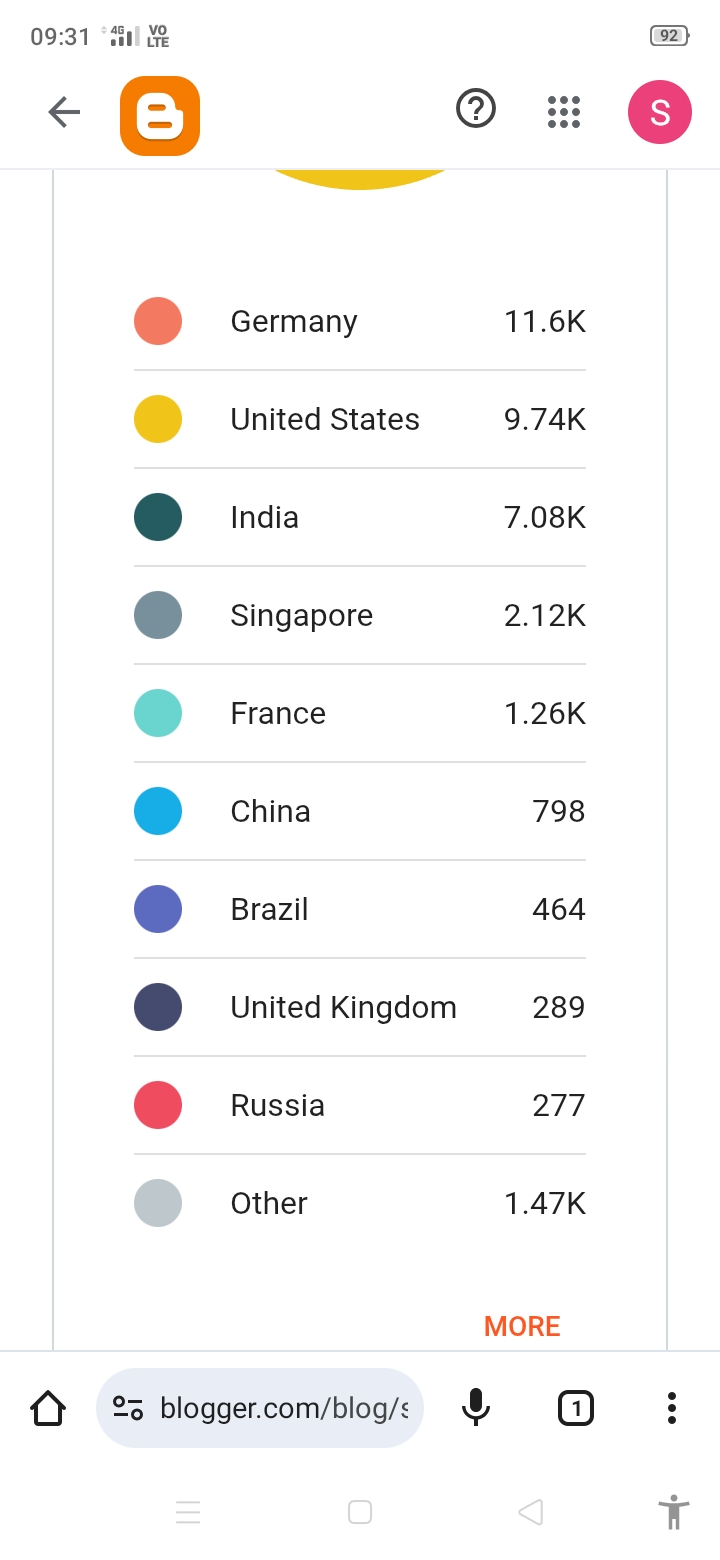The width and height of the screenshot is (720, 1560).
Task: Tap the back arrow icon
Action: coord(64,112)
